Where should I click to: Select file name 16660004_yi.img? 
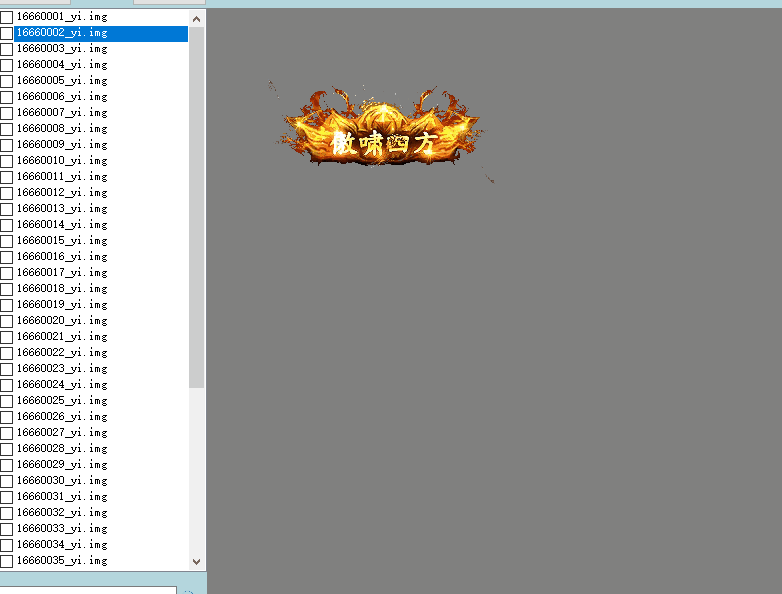pos(62,65)
